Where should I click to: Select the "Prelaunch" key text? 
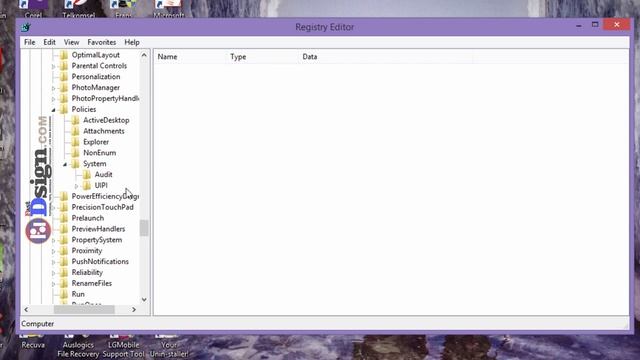tap(88, 218)
